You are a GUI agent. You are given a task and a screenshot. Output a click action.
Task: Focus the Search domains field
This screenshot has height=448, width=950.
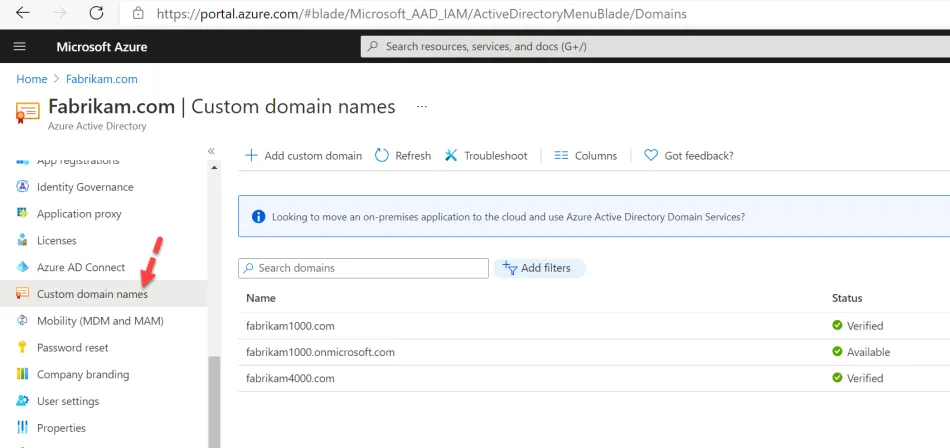click(x=364, y=268)
